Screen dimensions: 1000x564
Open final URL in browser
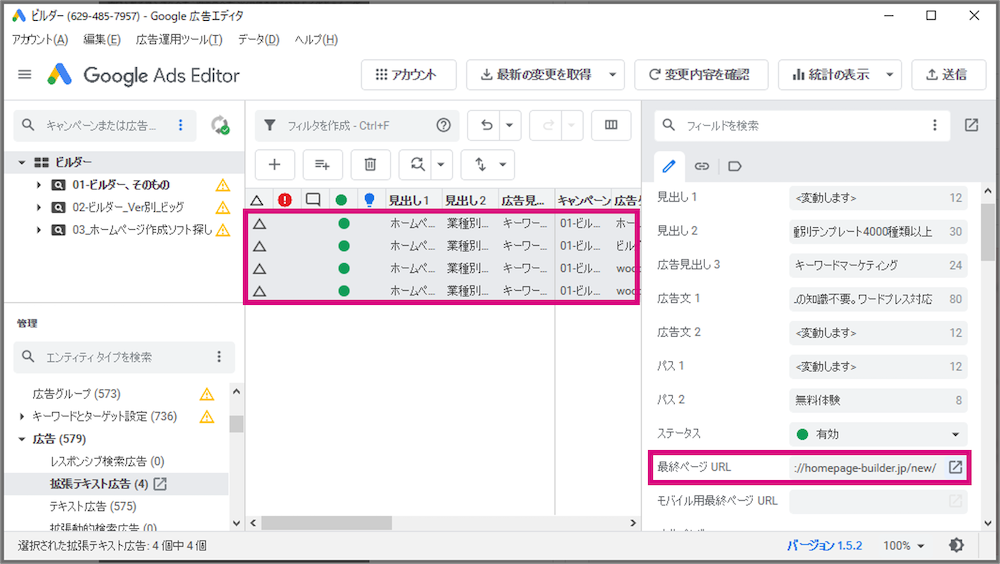[955, 467]
